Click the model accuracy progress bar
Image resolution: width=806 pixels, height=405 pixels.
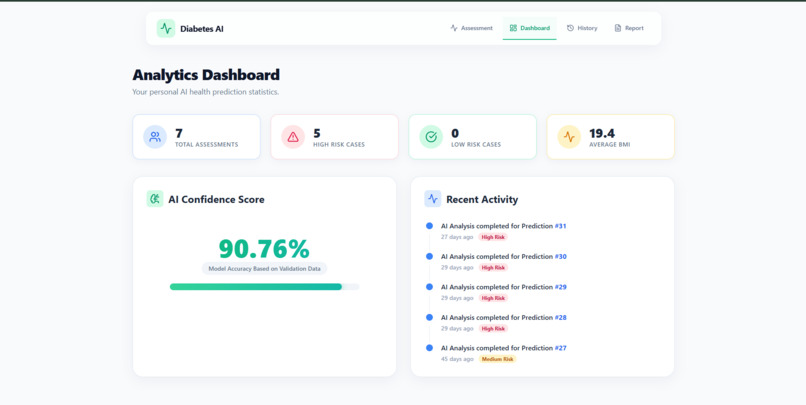click(264, 287)
